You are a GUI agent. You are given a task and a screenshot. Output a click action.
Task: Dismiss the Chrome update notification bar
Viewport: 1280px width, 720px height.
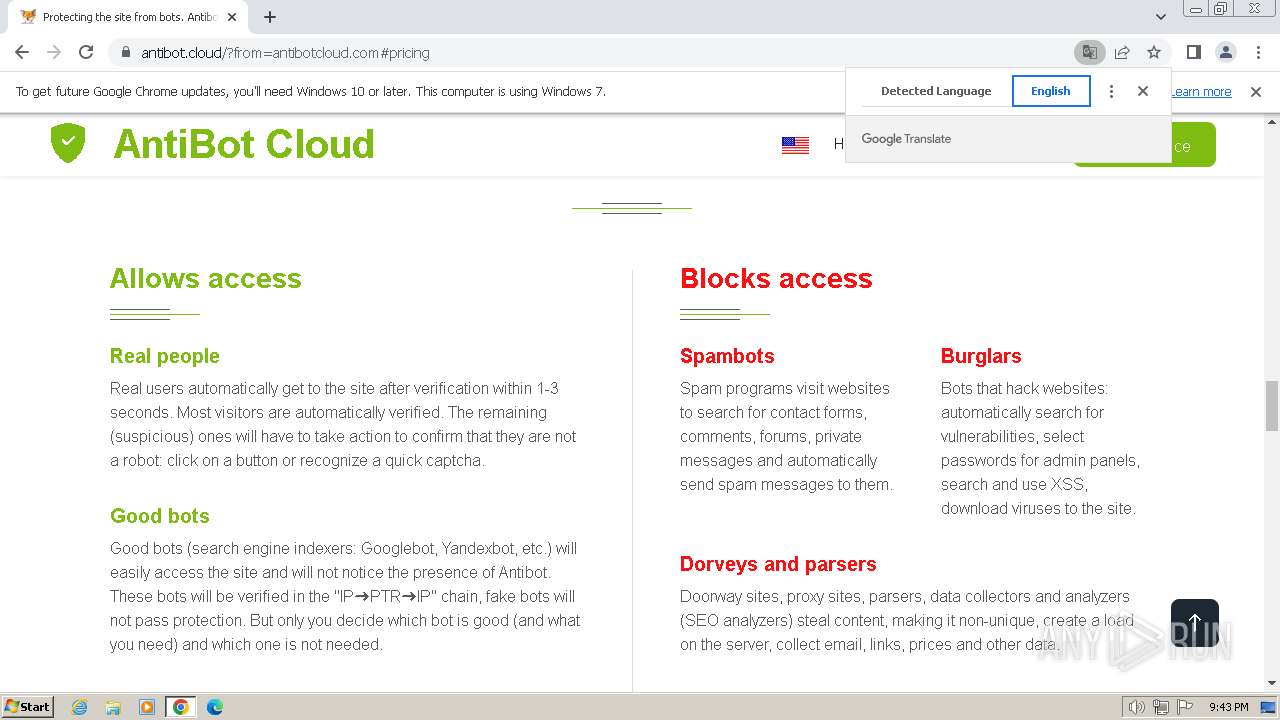coord(1256,91)
